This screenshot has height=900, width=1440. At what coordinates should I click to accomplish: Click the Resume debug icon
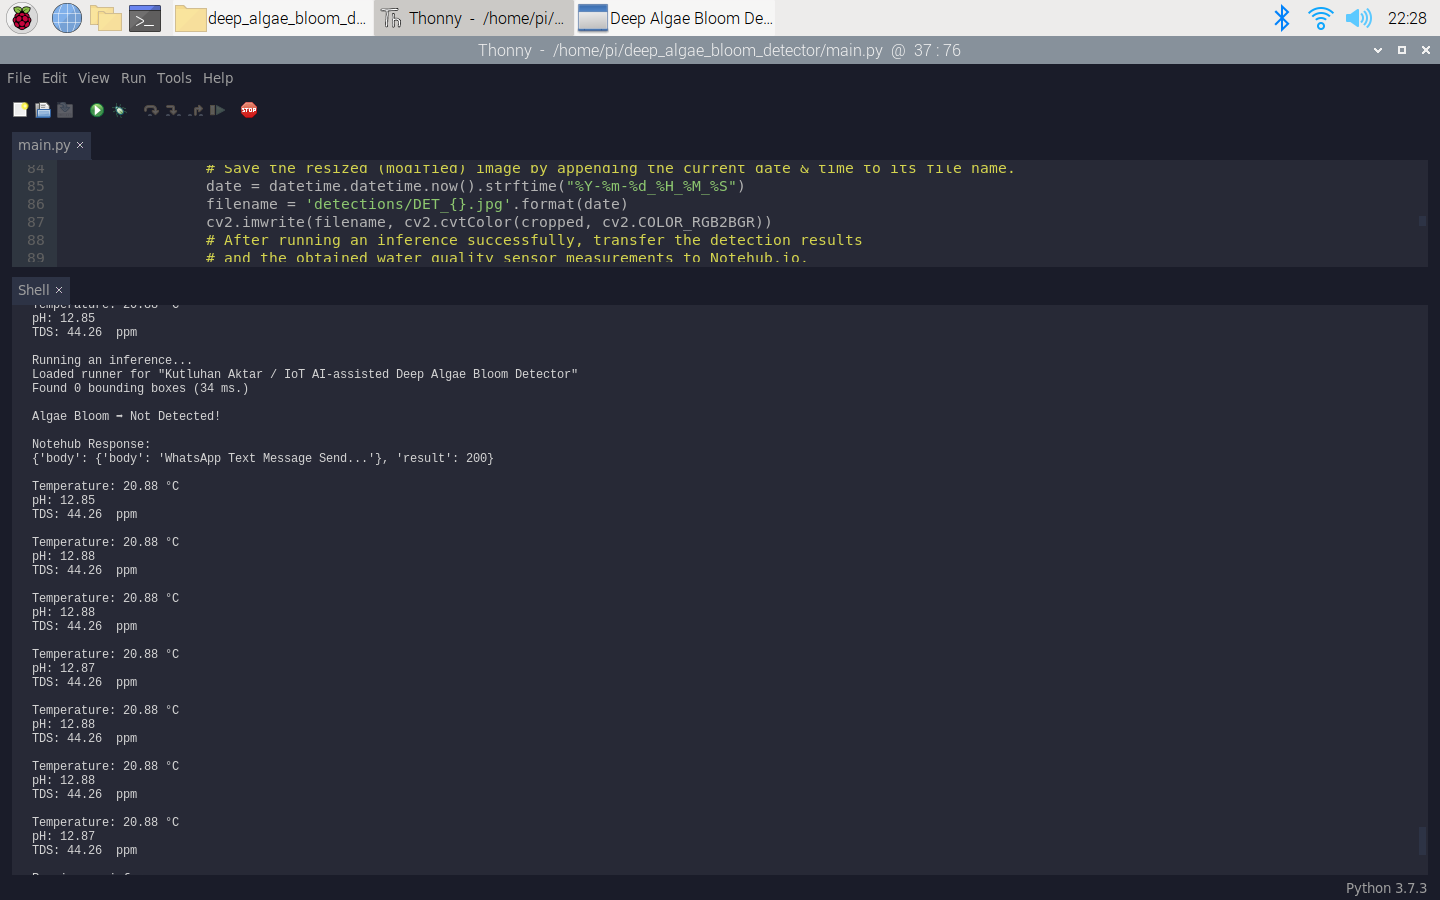[x=217, y=110]
